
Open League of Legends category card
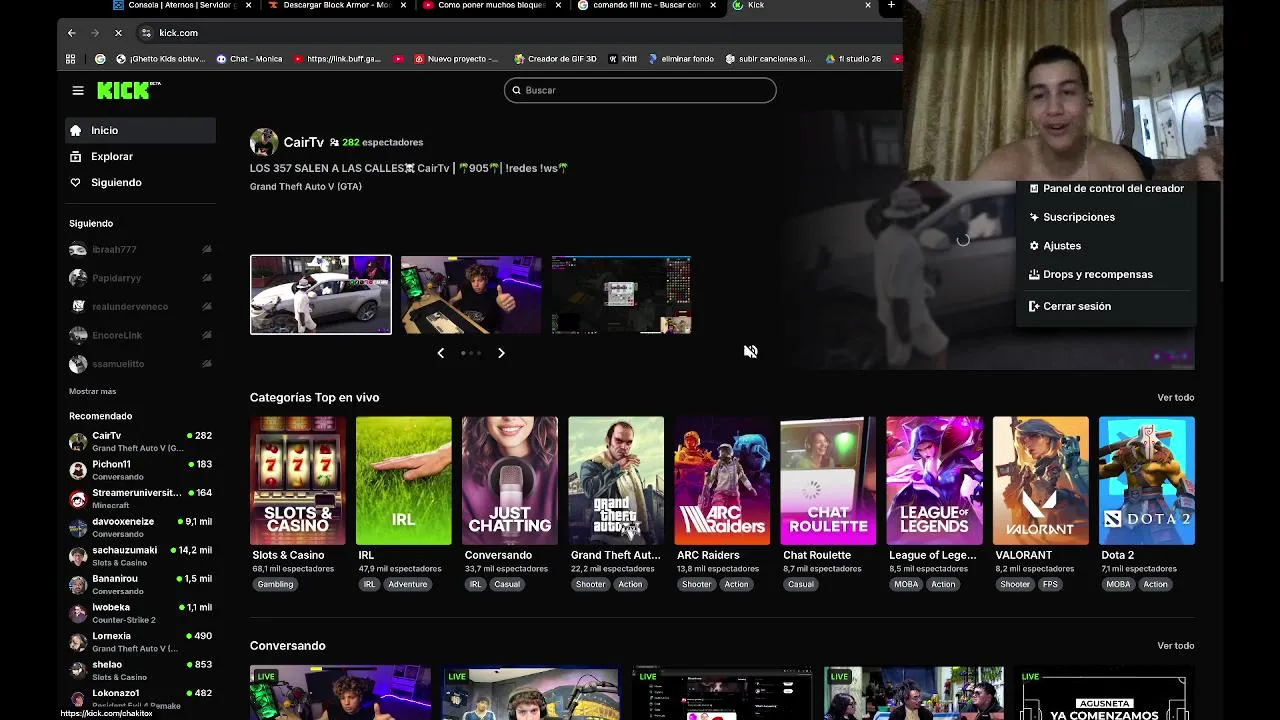coord(934,481)
